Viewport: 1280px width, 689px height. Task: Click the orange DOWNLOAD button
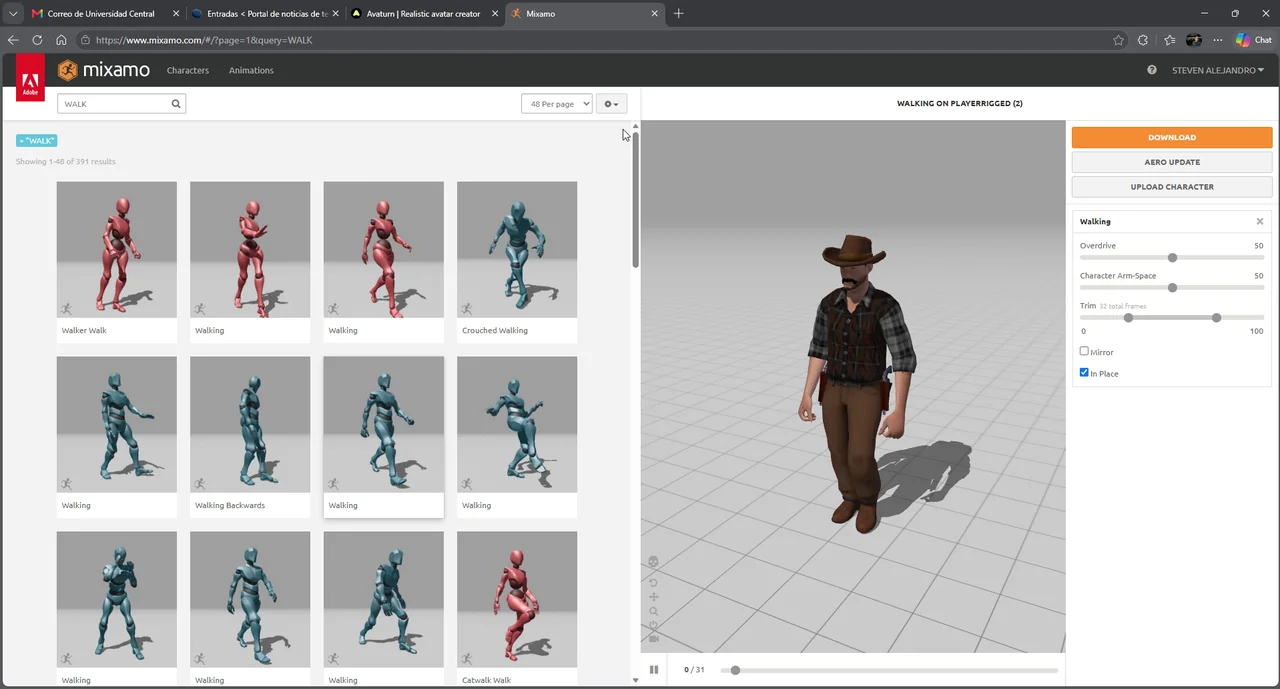[x=1172, y=137]
